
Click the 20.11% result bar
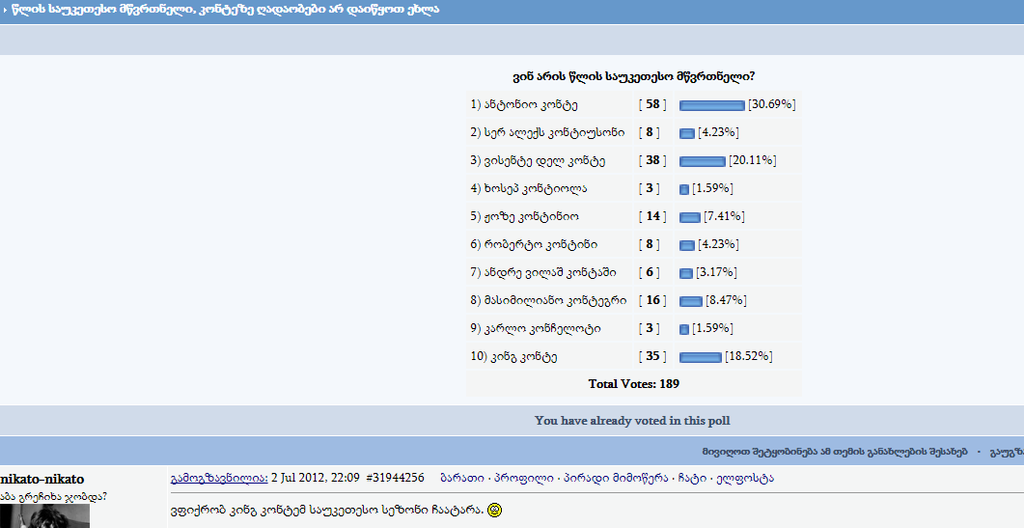point(702,161)
